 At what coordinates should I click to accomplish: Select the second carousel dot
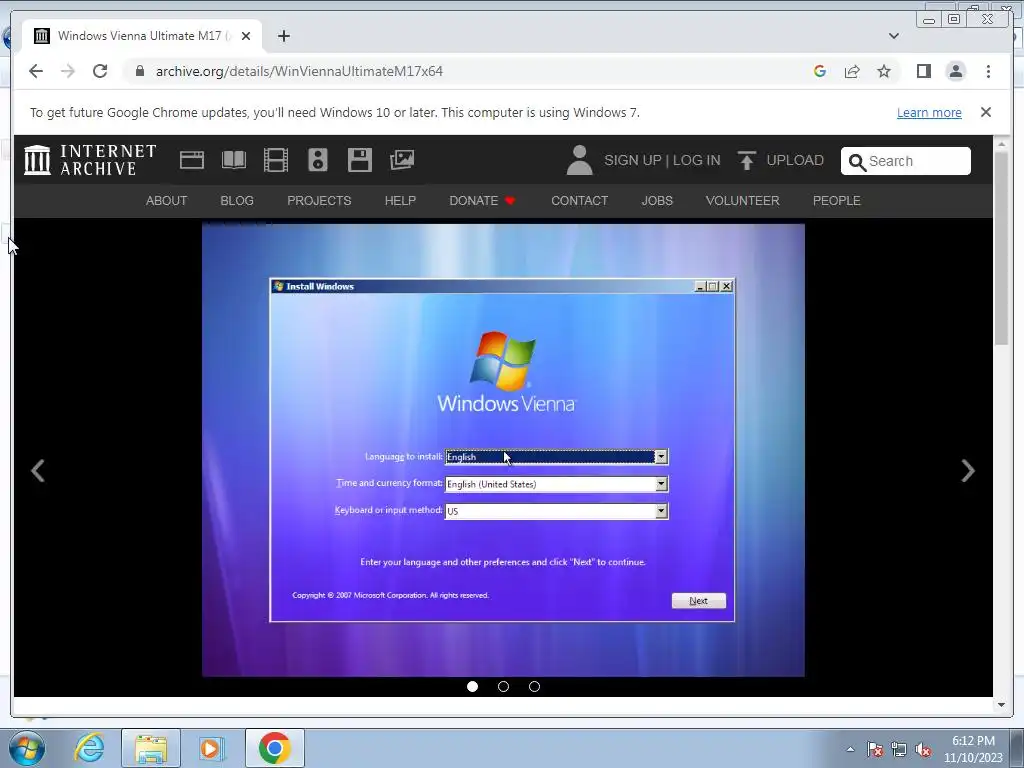(503, 686)
